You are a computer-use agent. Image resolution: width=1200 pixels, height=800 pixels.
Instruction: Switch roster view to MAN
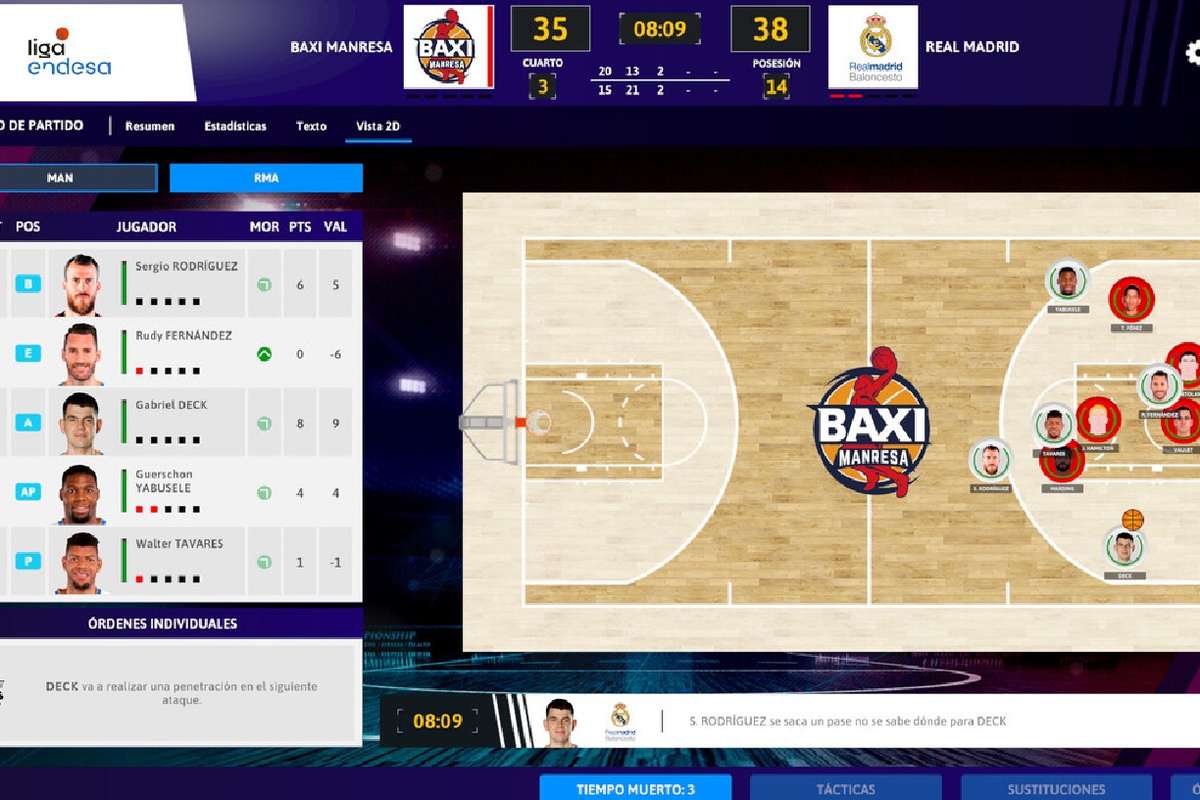pos(79,177)
